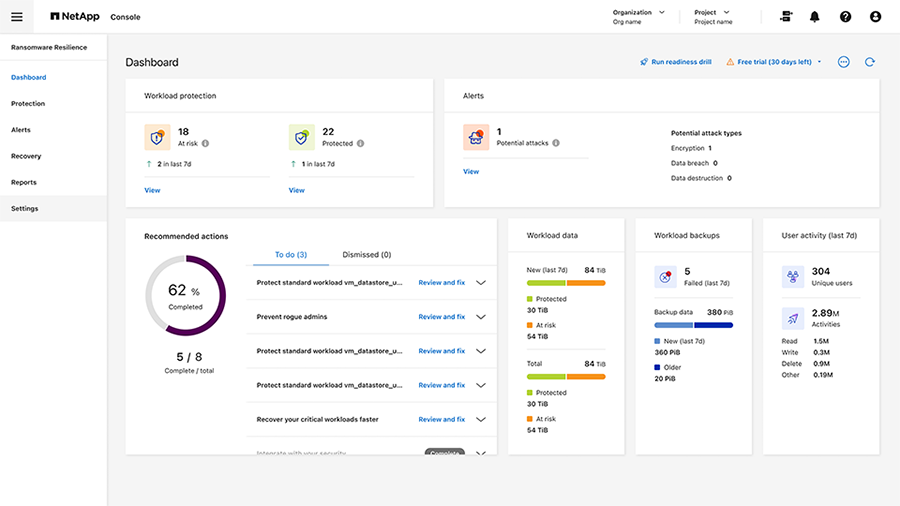
Task: Switch to the Dismissed (0) tab
Action: [366, 255]
